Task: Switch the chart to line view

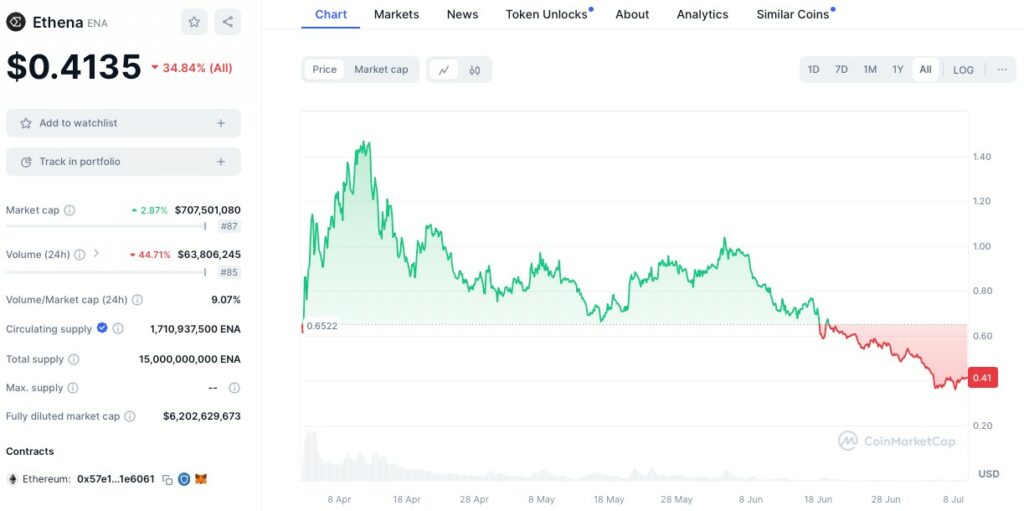Action: coord(444,70)
